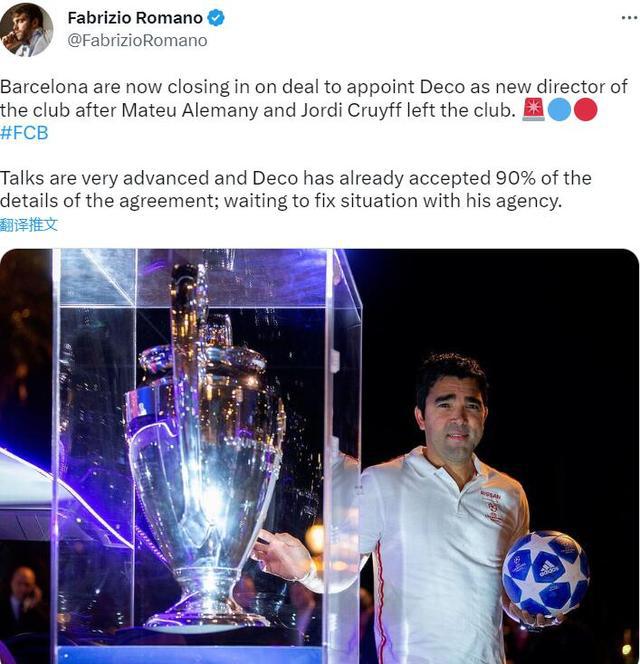Click the Fabrizio Romano display name
This screenshot has width=640, height=664.
(135, 18)
